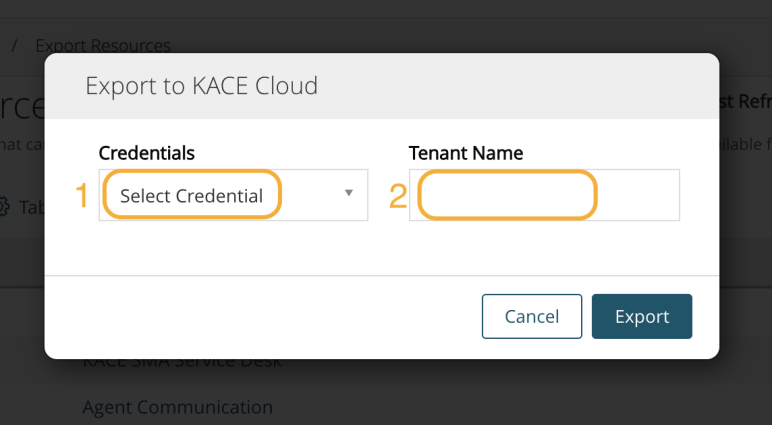Click the Credentials field label
772x425 pixels.
click(x=146, y=153)
